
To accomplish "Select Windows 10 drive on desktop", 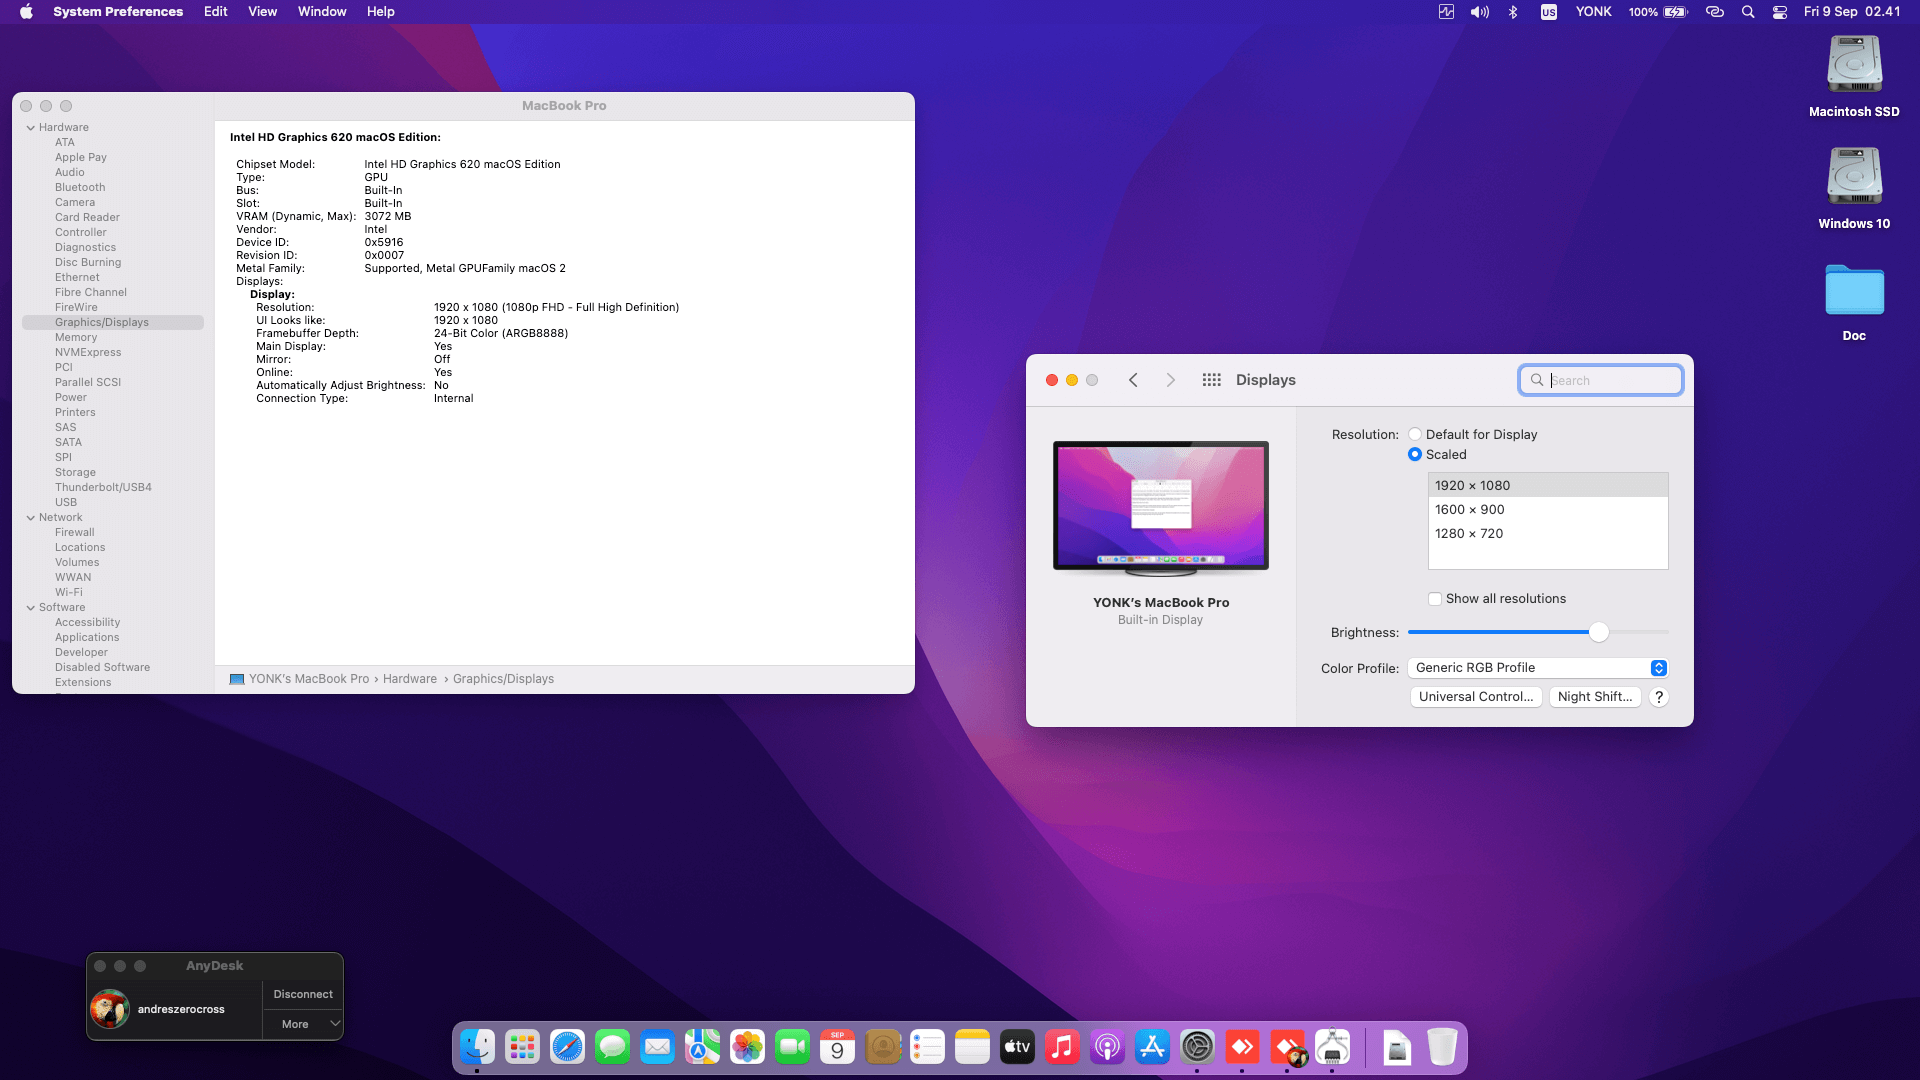I will [1854, 188].
